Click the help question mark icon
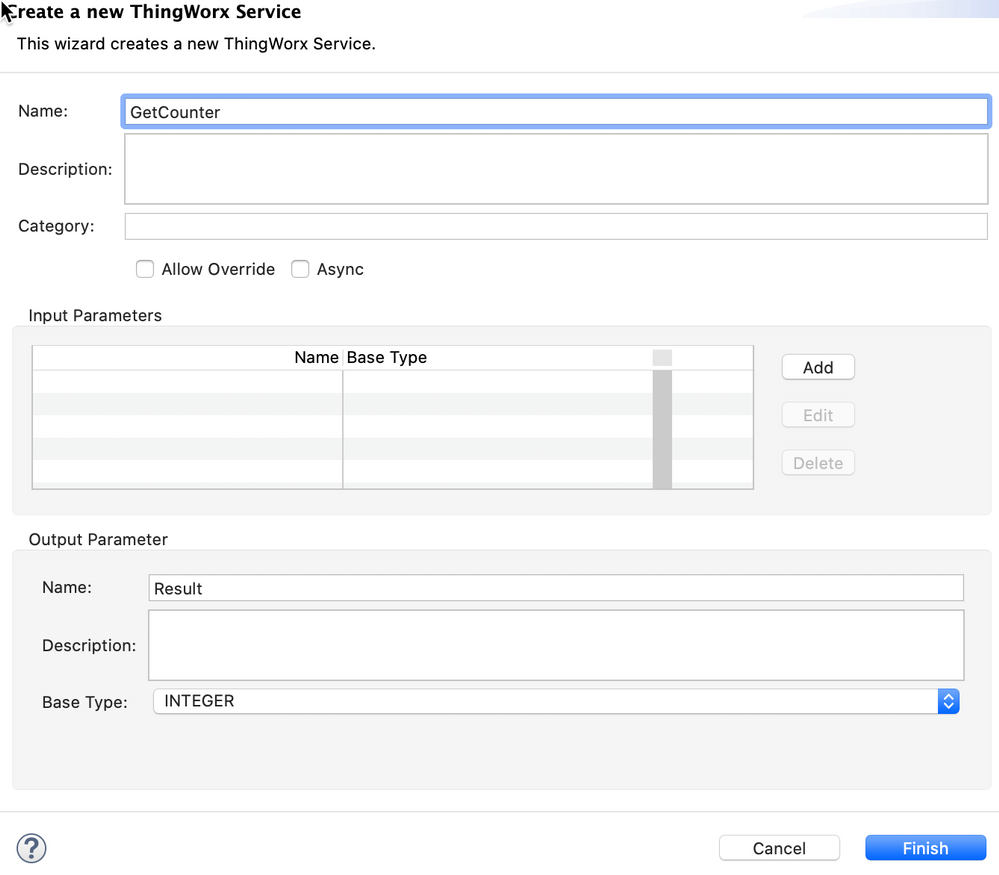This screenshot has width=999, height=875. [x=32, y=848]
